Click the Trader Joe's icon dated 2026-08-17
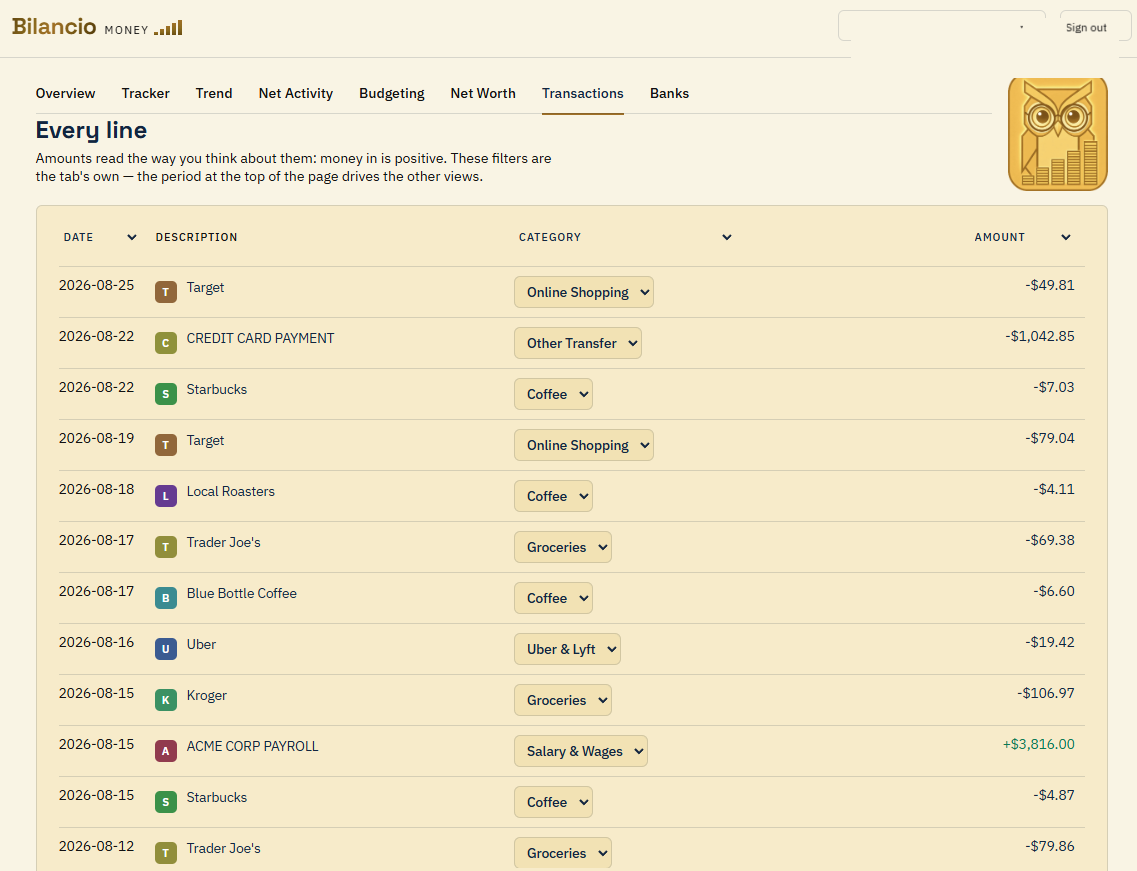The image size is (1137, 871). point(165,547)
